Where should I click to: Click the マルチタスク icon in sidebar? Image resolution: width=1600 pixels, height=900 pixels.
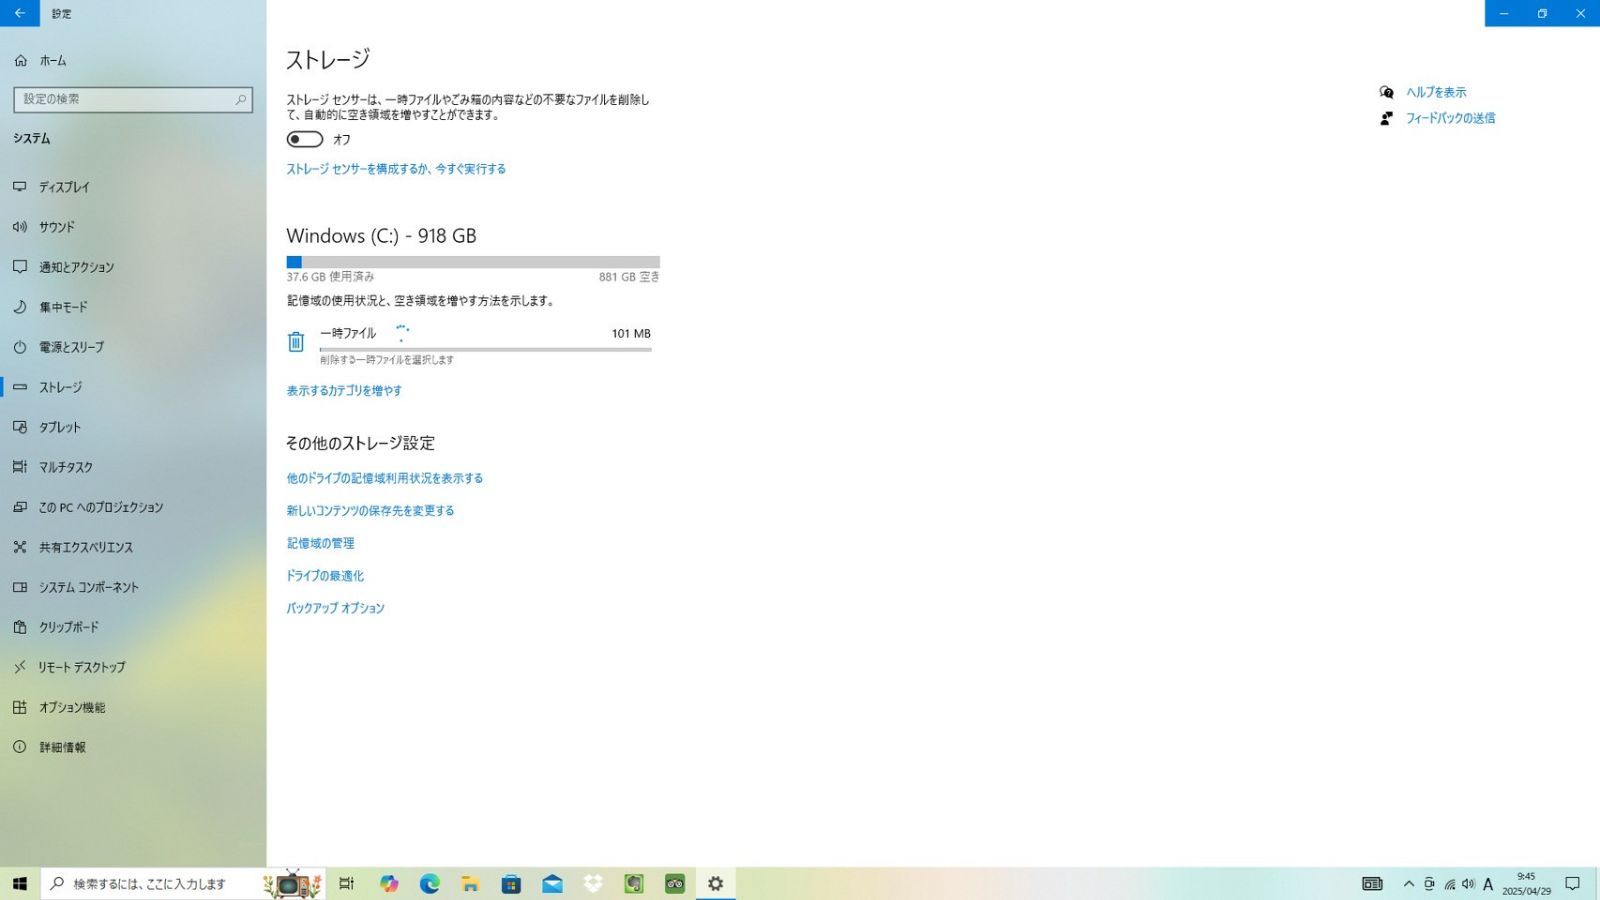coord(20,467)
